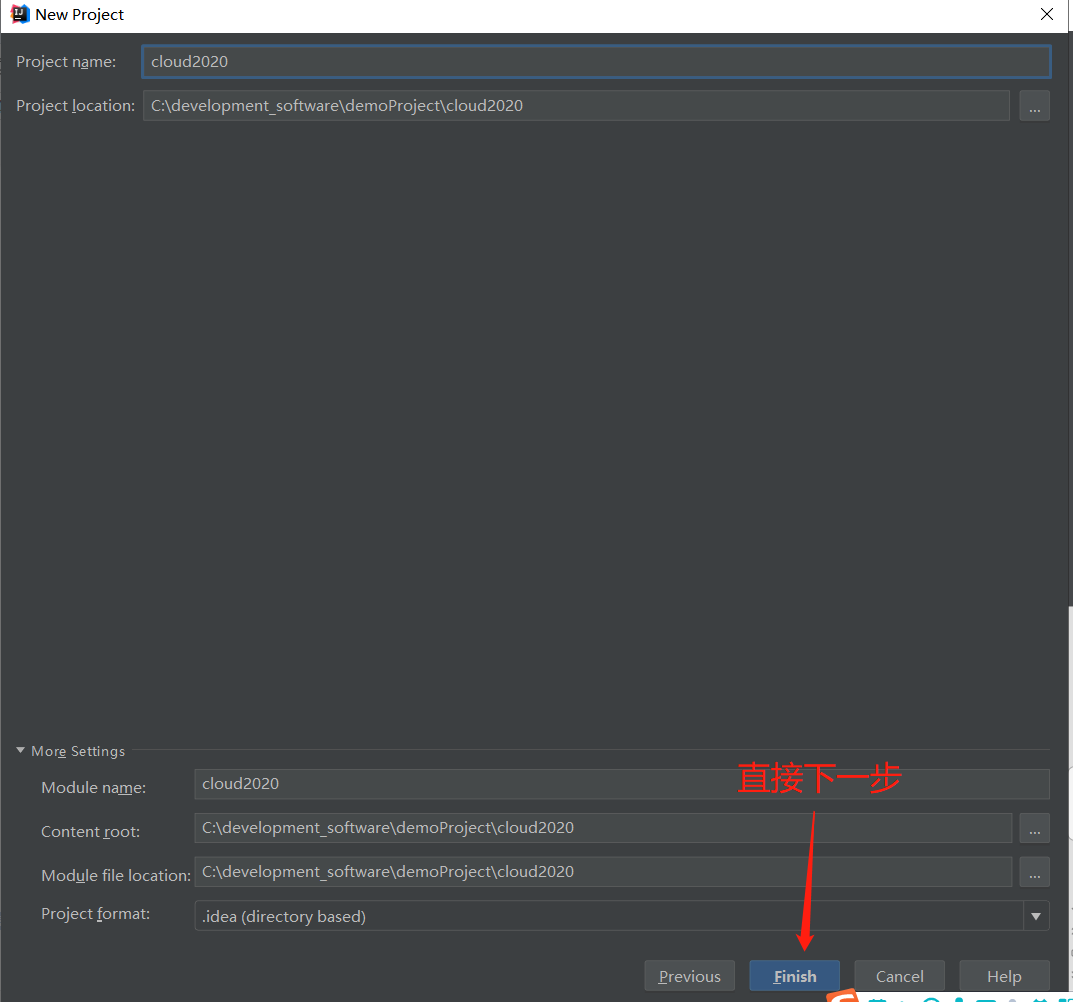Click the Project location path field
This screenshot has width=1073, height=1002.
[x=576, y=105]
